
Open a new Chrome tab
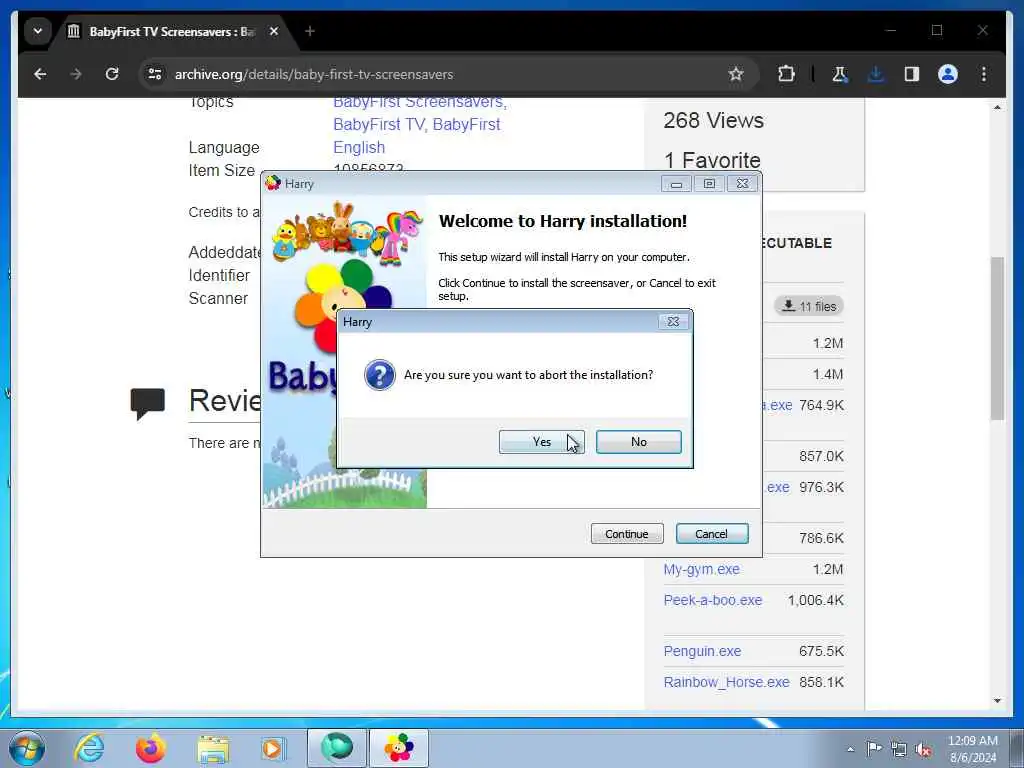[310, 31]
